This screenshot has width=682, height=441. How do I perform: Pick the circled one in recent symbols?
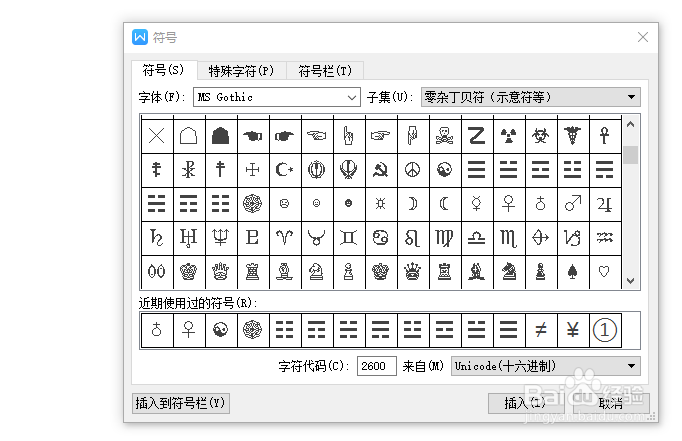click(605, 330)
